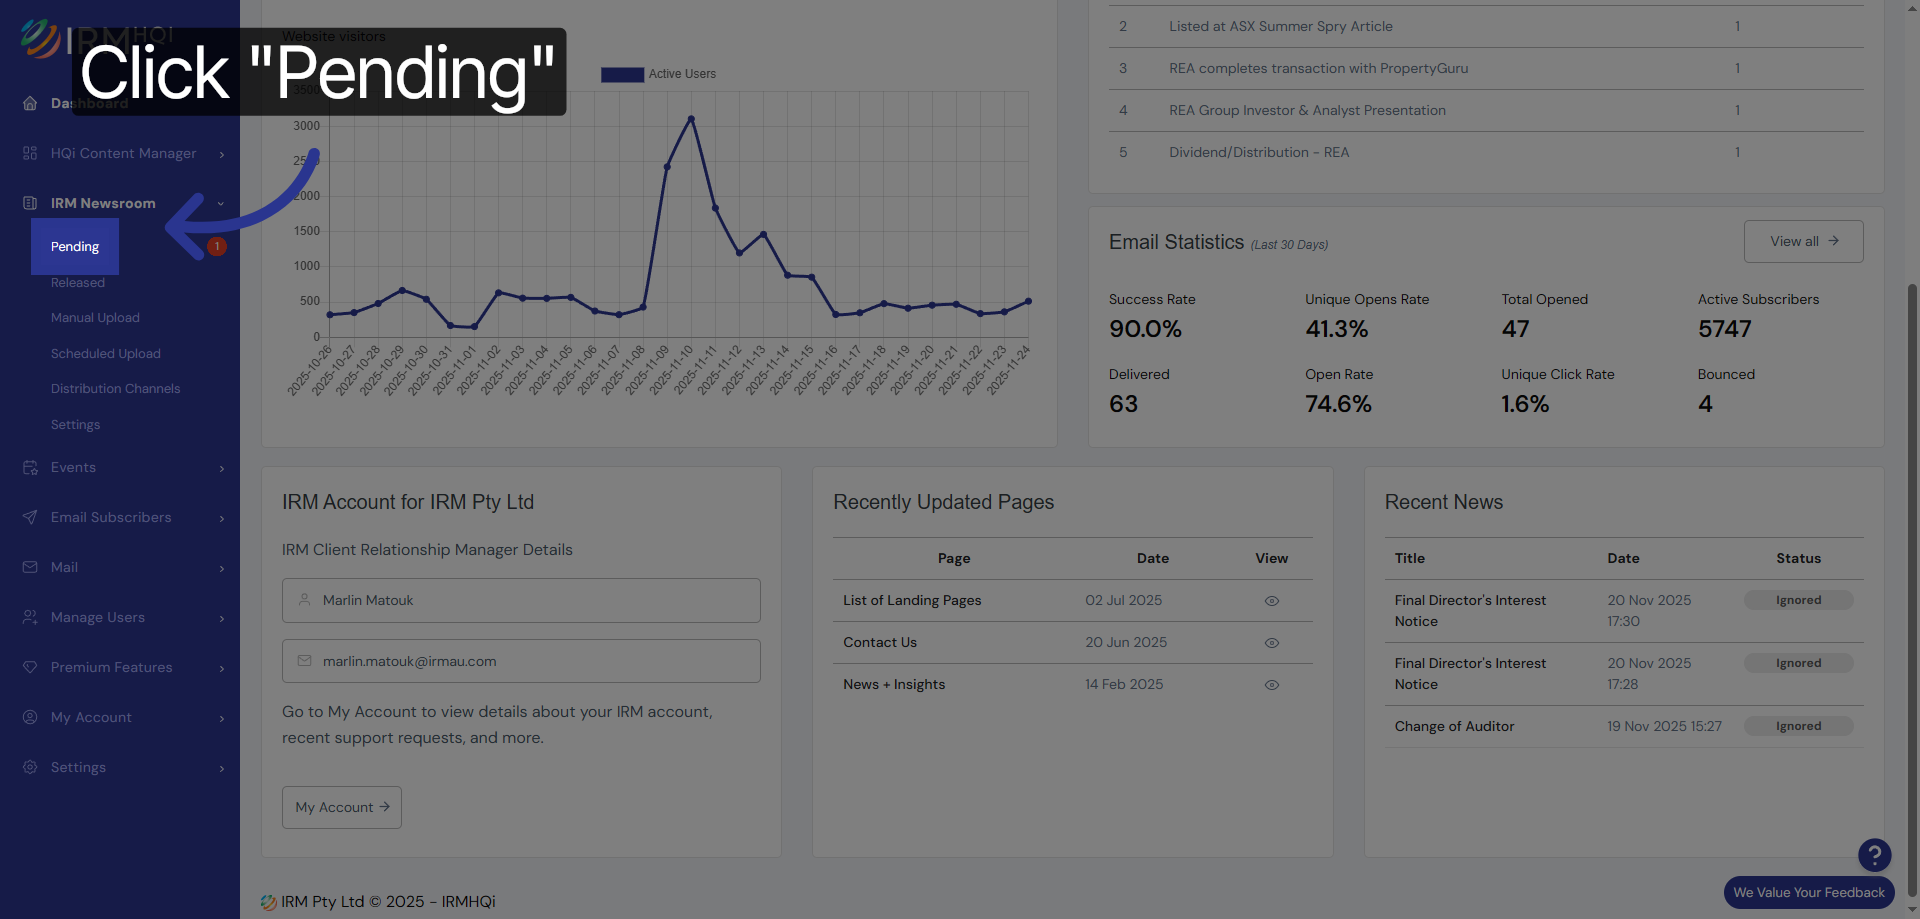Screen dimensions: 1920x919
Task: Collapse the IRM Newsroom chevron
Action: 221,204
